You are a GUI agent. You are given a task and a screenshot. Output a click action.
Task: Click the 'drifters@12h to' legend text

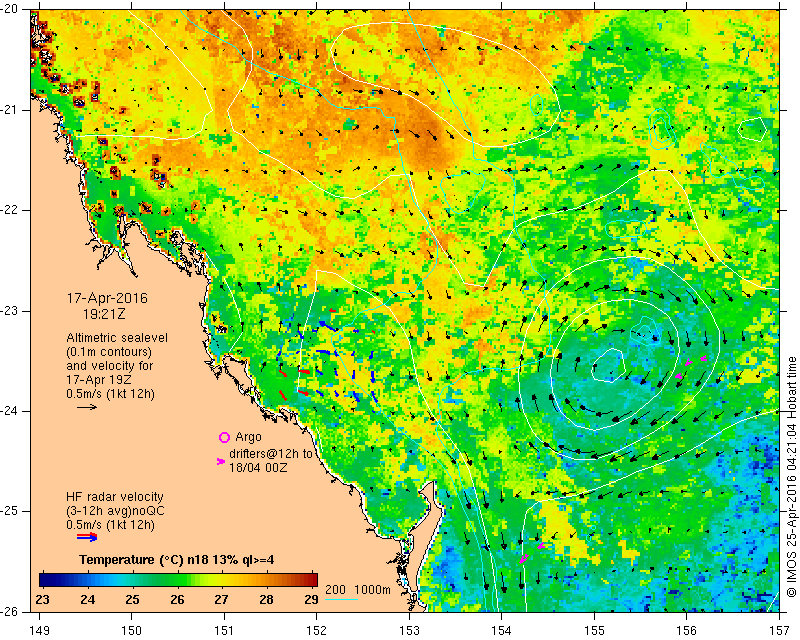pyautogui.click(x=270, y=454)
